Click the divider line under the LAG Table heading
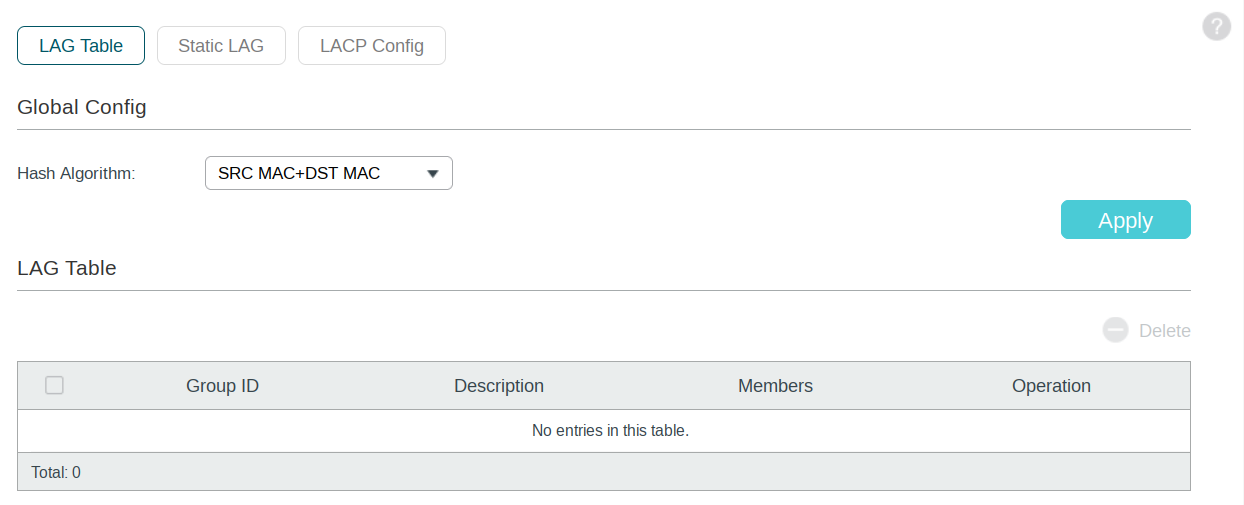The height and width of the screenshot is (505, 1244). pos(604,290)
